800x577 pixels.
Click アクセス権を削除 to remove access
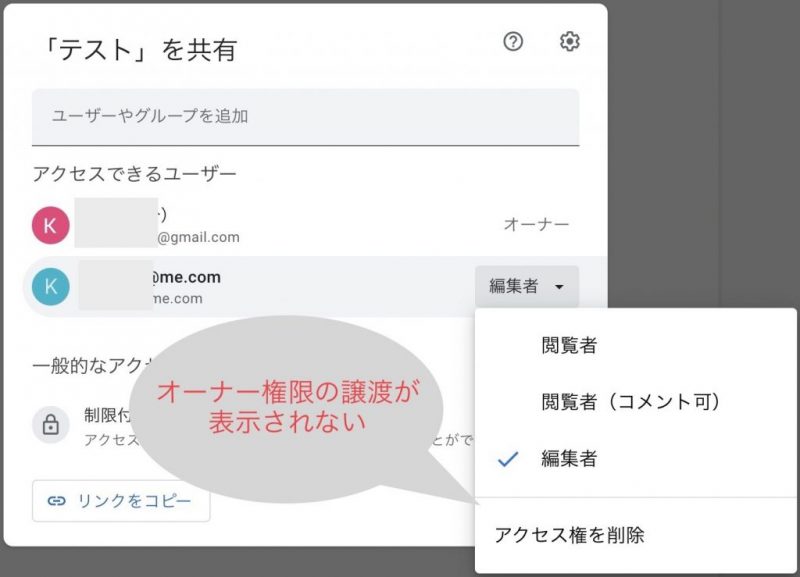(x=569, y=535)
